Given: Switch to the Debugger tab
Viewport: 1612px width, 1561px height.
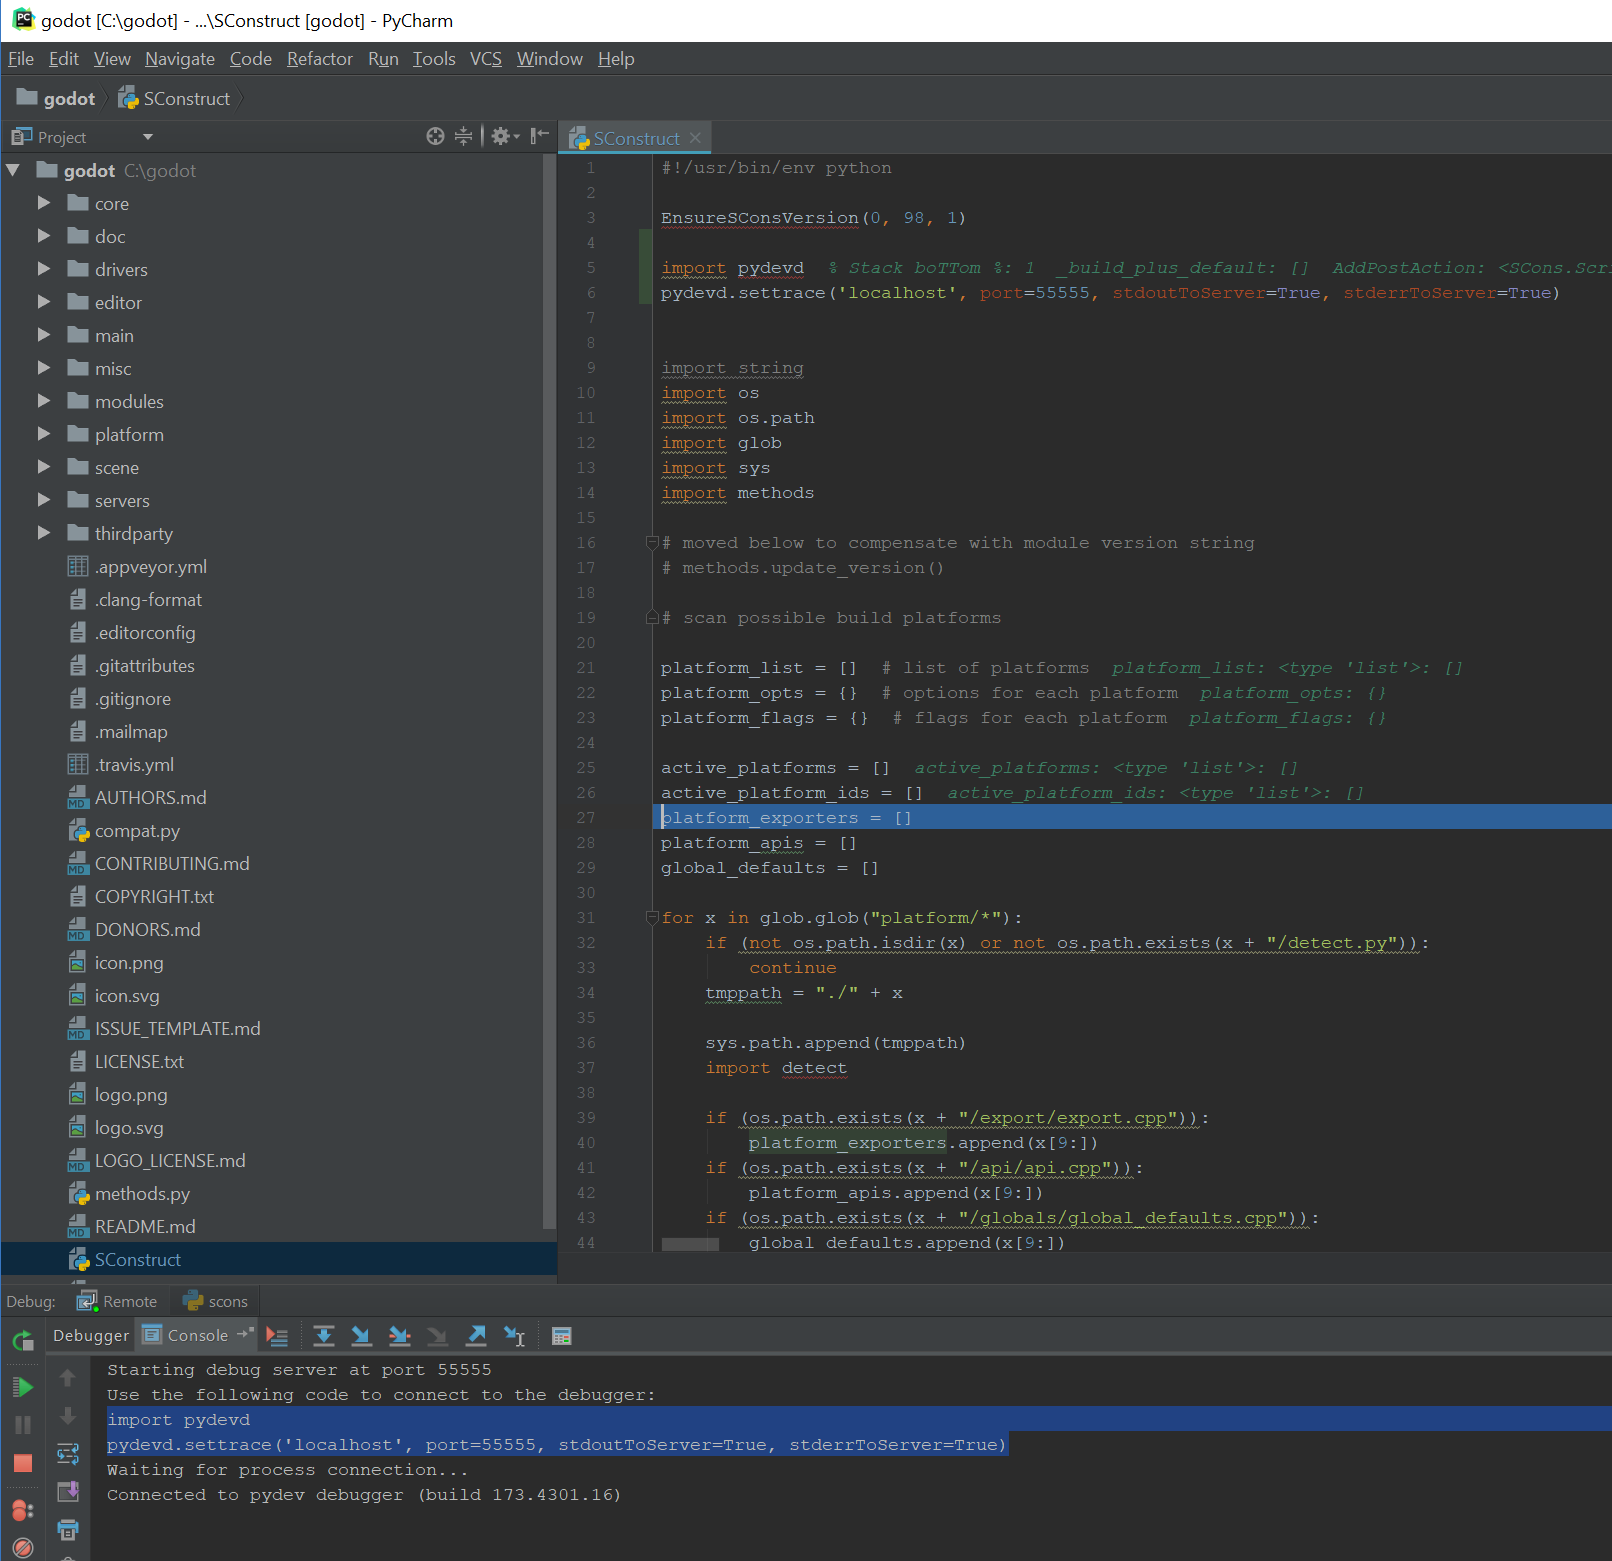Looking at the screenshot, I should [x=91, y=1335].
